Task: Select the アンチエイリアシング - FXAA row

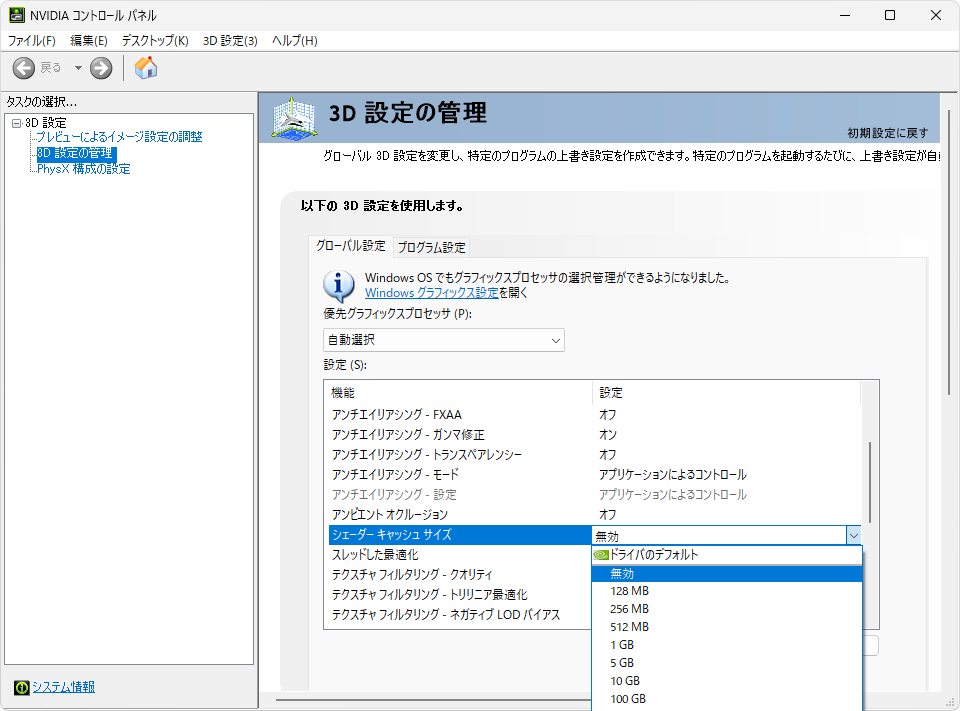Action: (594, 415)
